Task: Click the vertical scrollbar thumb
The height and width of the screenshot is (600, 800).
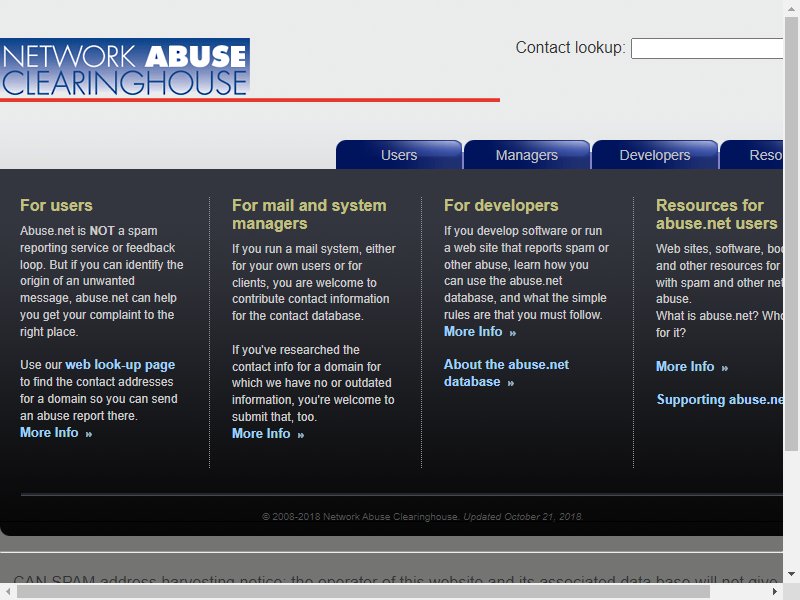Action: 791,234
